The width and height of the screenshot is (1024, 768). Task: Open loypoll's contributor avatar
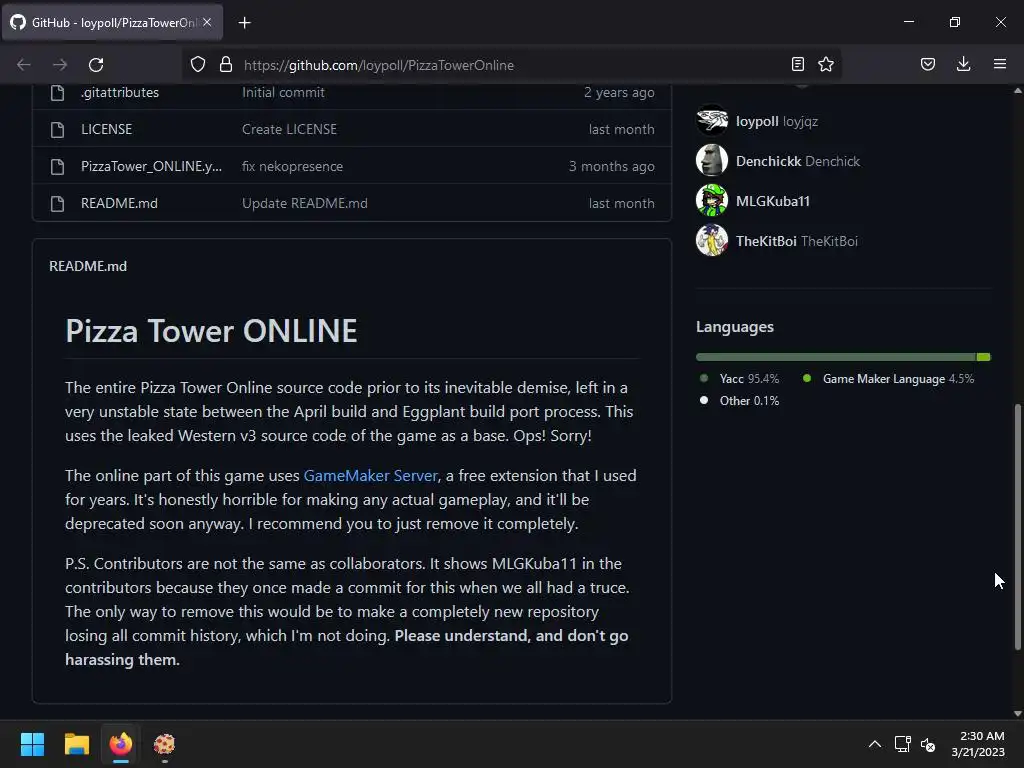[712, 120]
